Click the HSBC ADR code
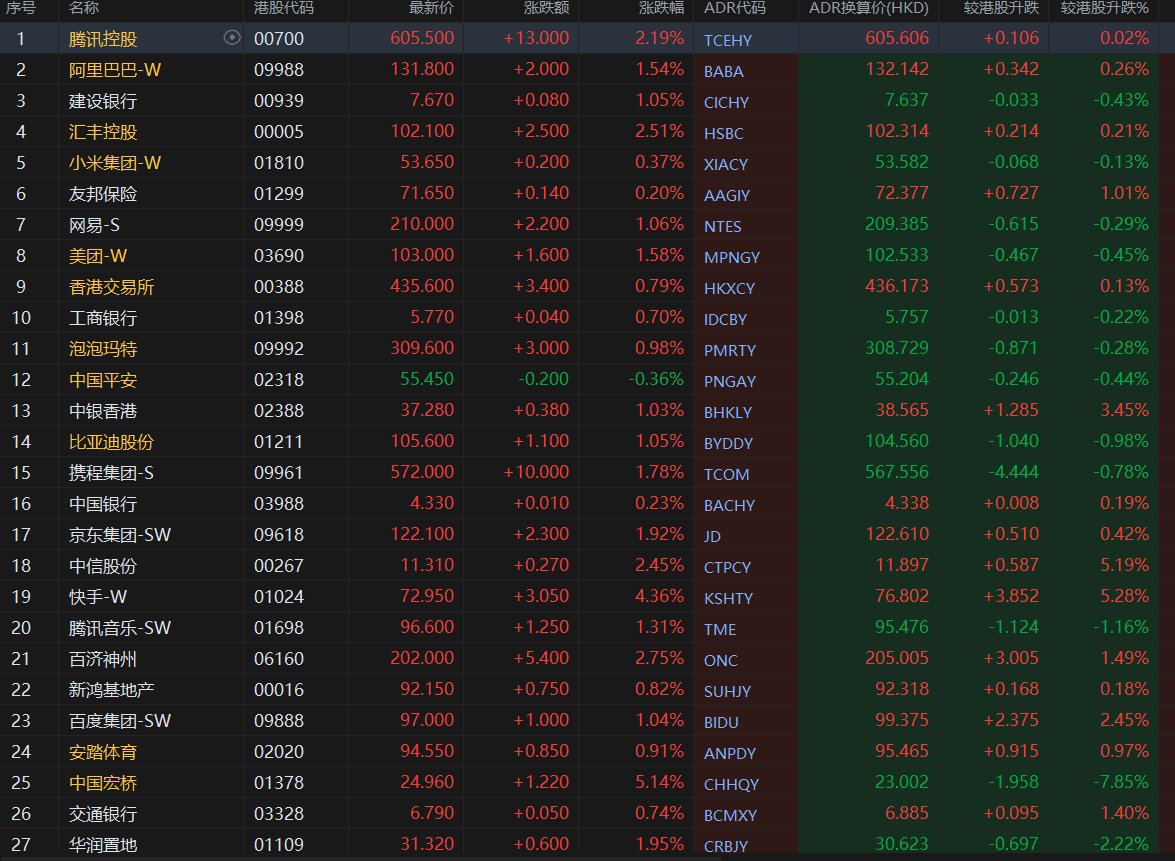This screenshot has width=1175, height=861. [x=723, y=133]
